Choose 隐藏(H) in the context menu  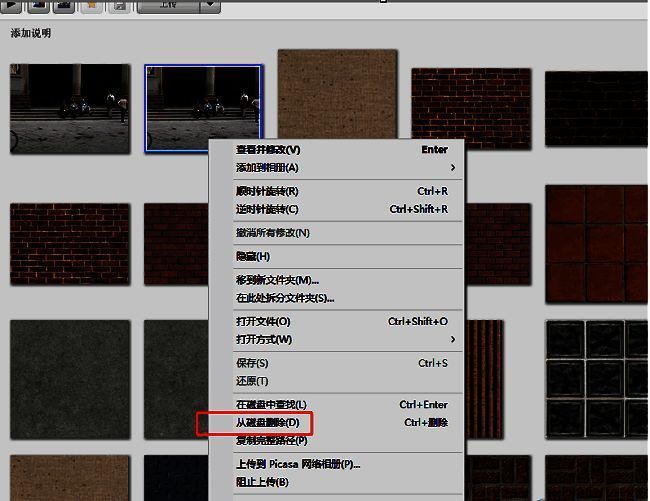click(x=253, y=257)
